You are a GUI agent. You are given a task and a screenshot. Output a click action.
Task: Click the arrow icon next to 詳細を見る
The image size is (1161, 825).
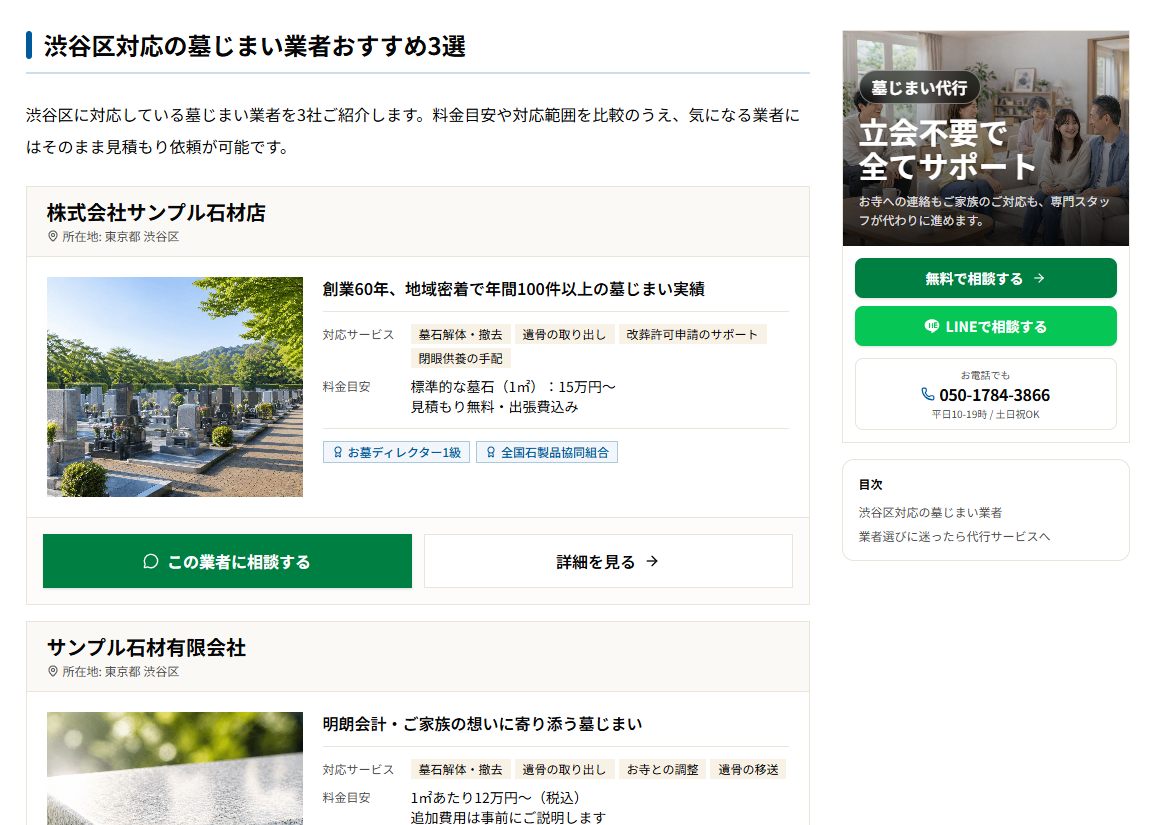coord(652,561)
